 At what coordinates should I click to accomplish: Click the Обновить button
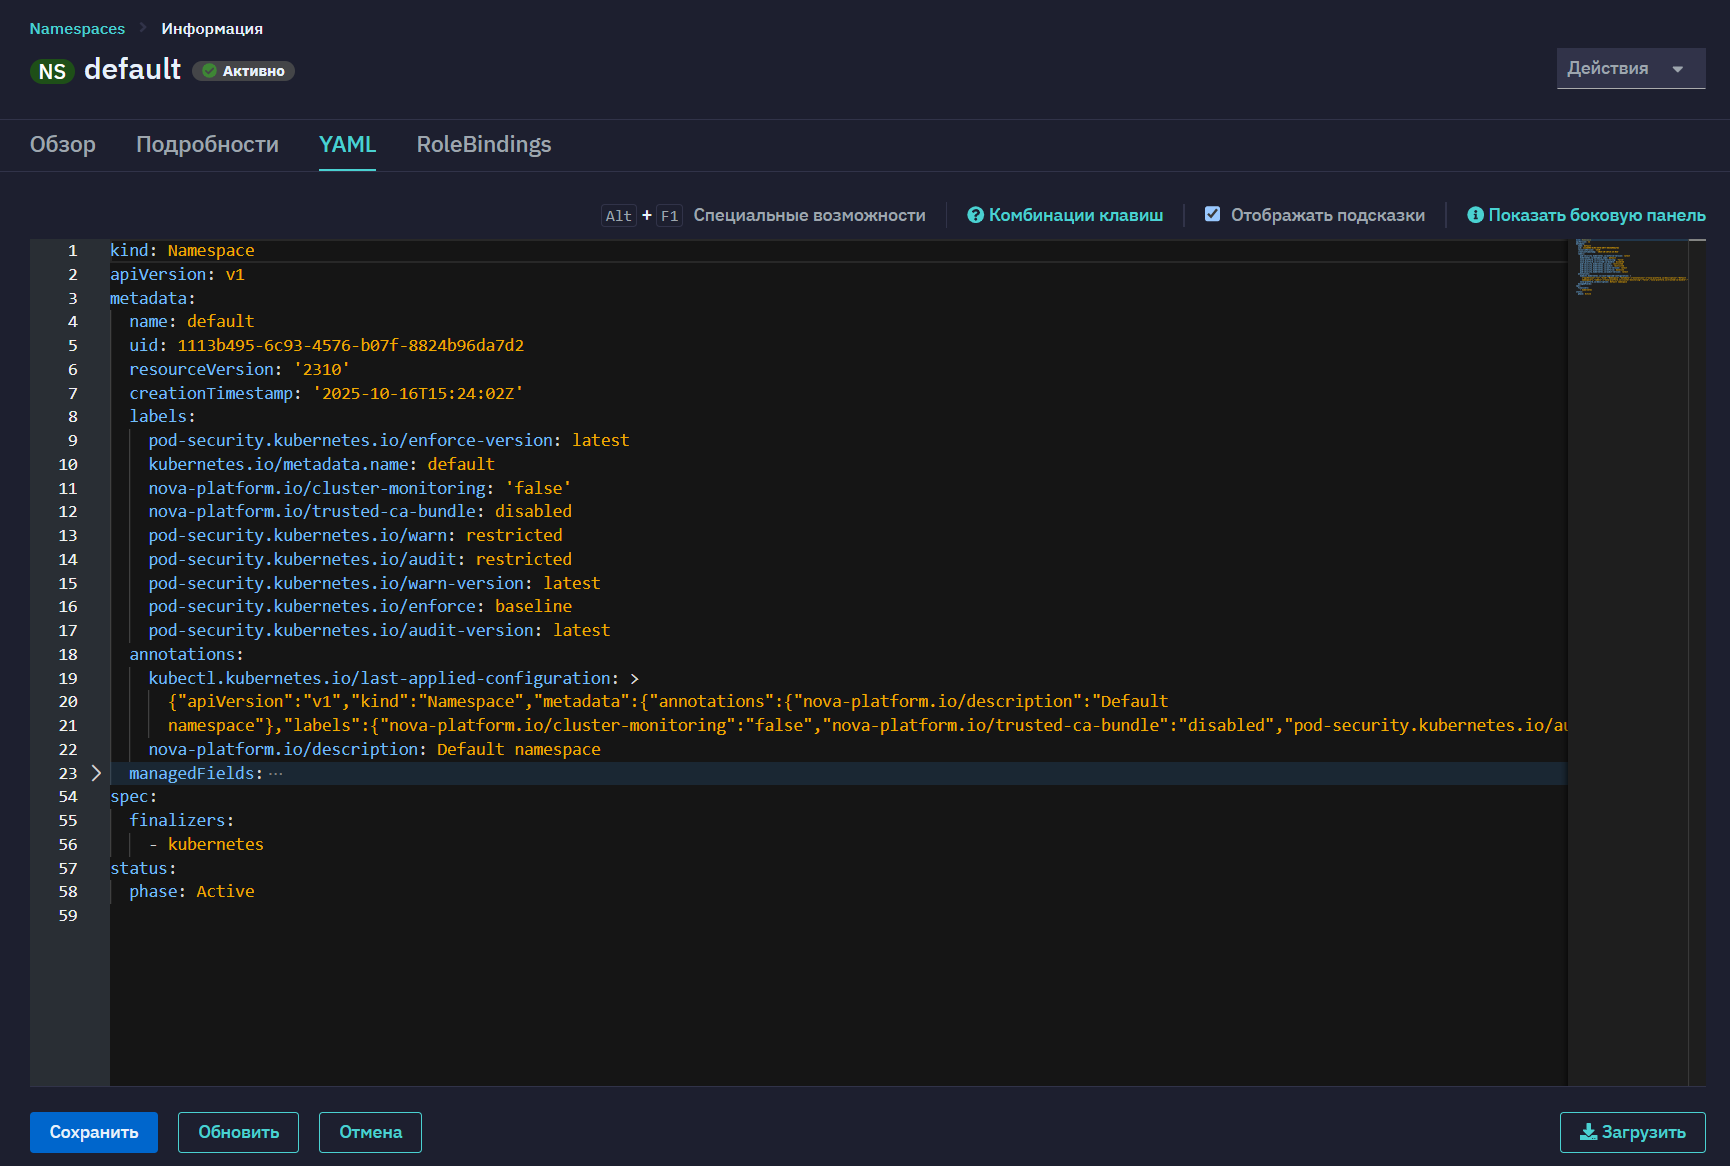[238, 1132]
